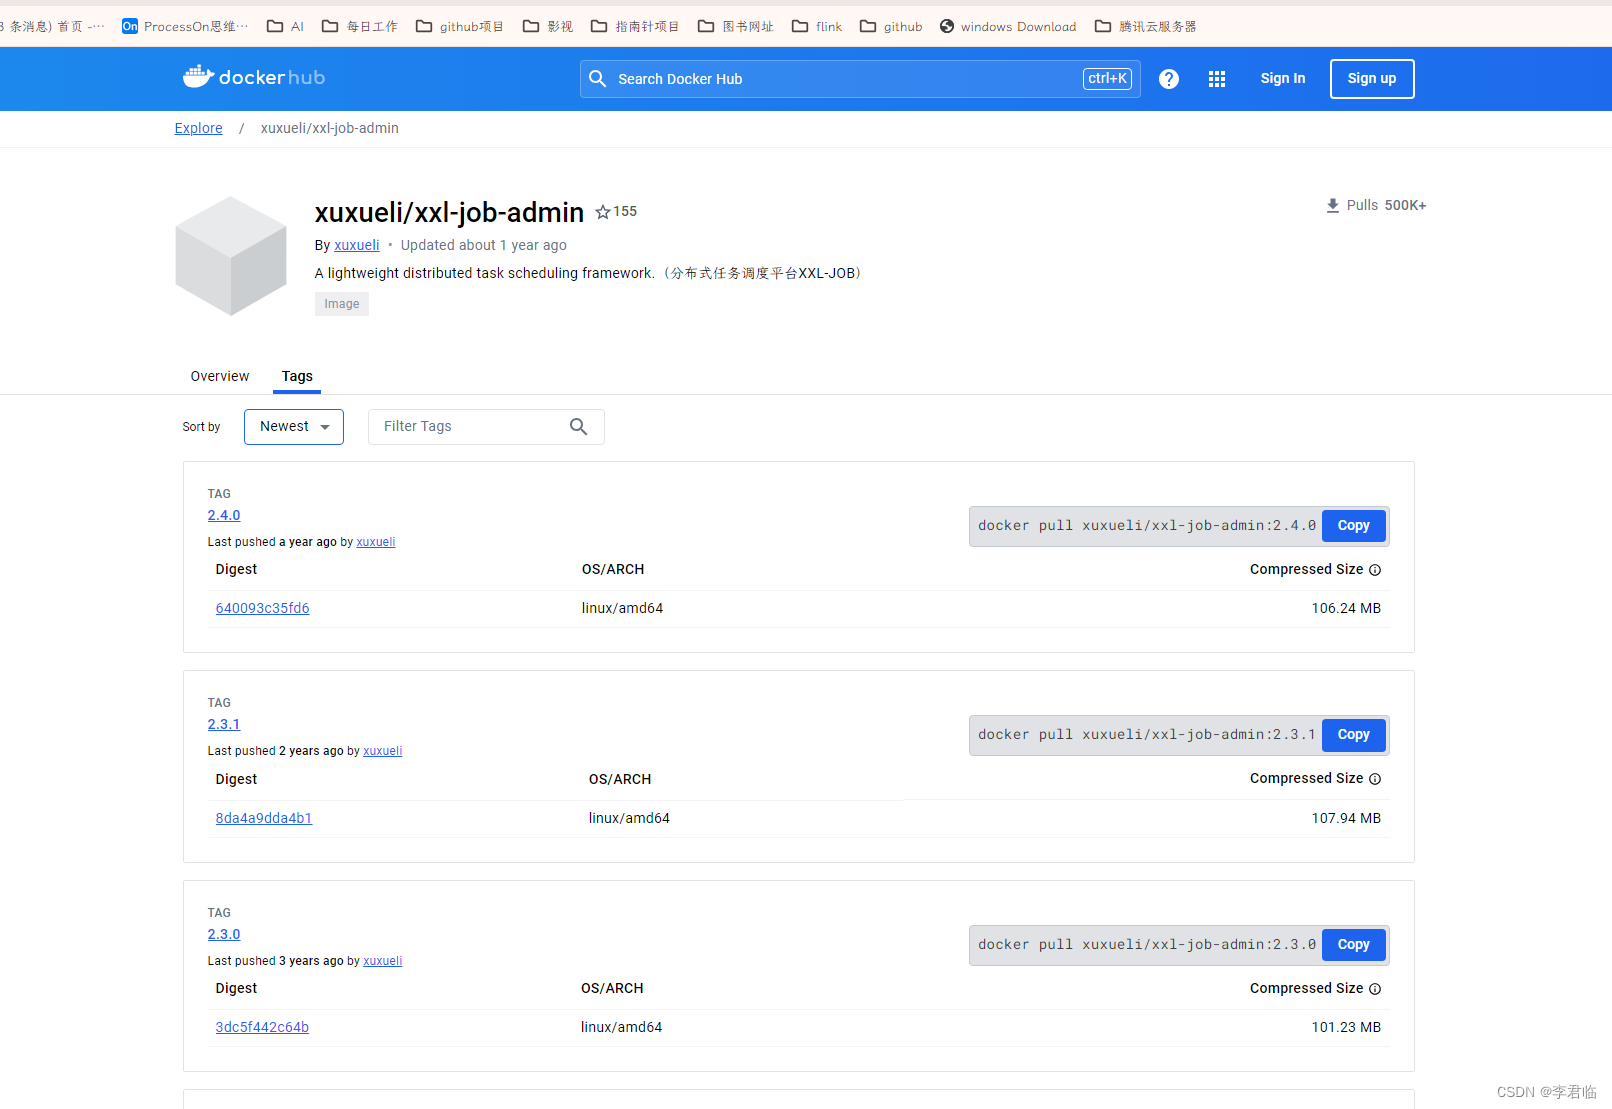Open the flink bookmark folder
Image resolution: width=1612 pixels, height=1109 pixels.
816,26
